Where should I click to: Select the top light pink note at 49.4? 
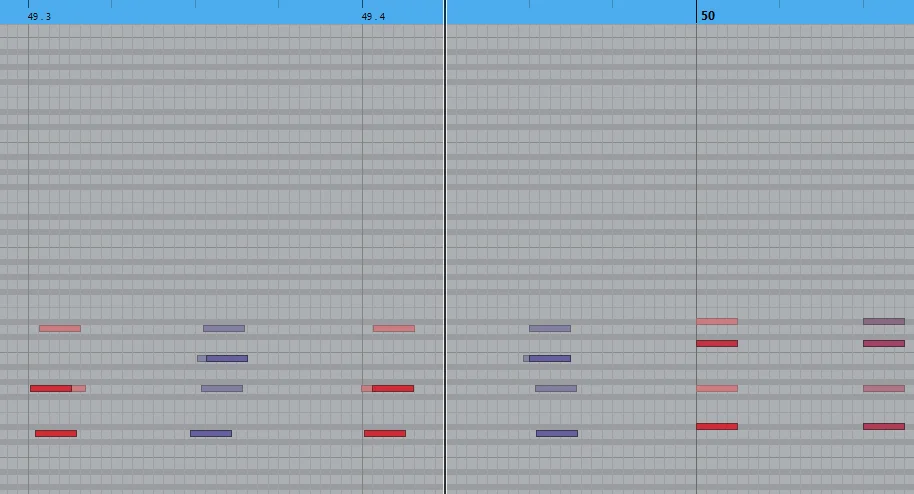point(394,328)
